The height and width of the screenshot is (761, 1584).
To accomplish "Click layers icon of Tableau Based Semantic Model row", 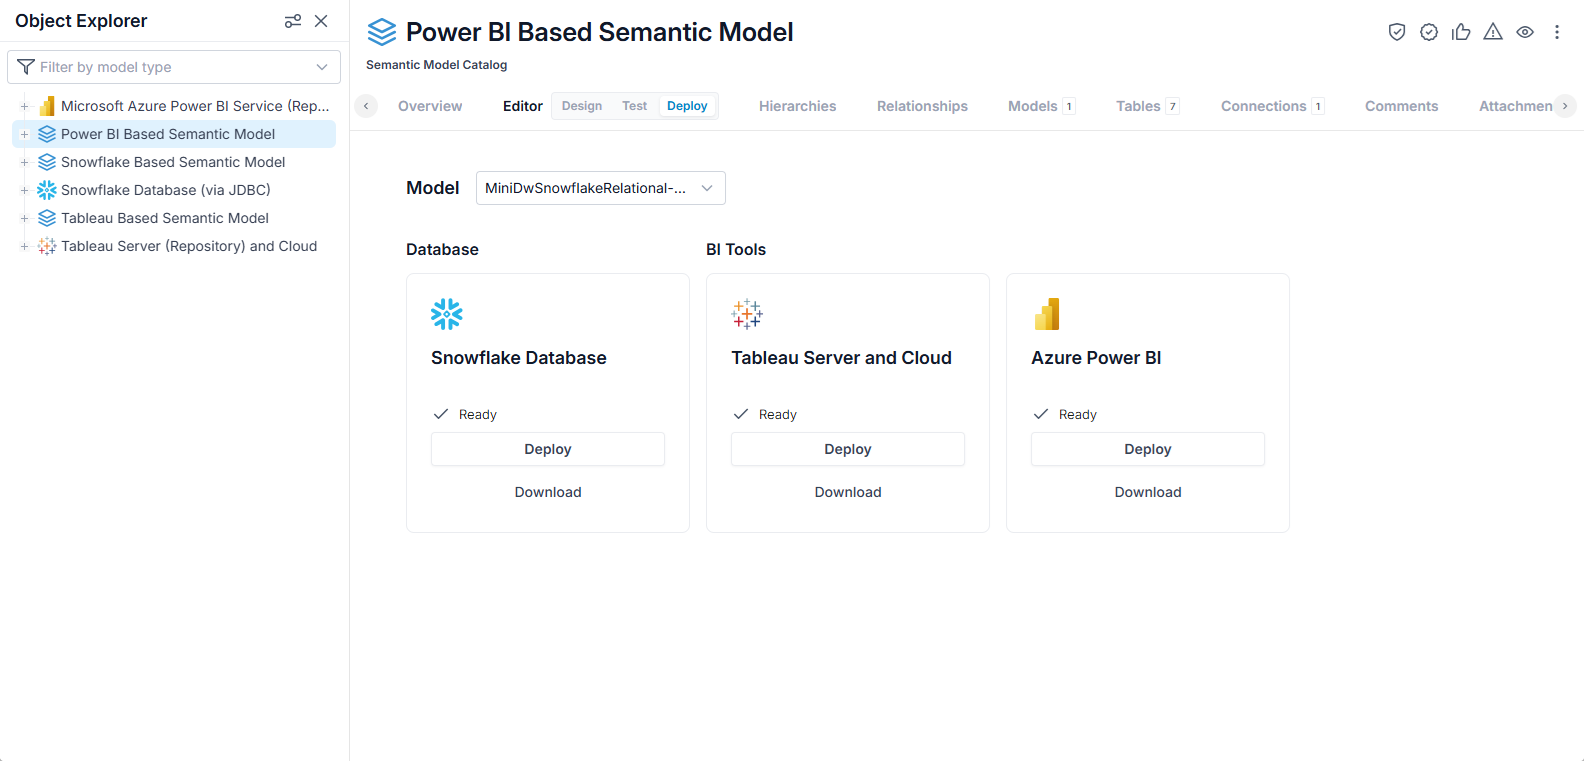I will coord(47,218).
